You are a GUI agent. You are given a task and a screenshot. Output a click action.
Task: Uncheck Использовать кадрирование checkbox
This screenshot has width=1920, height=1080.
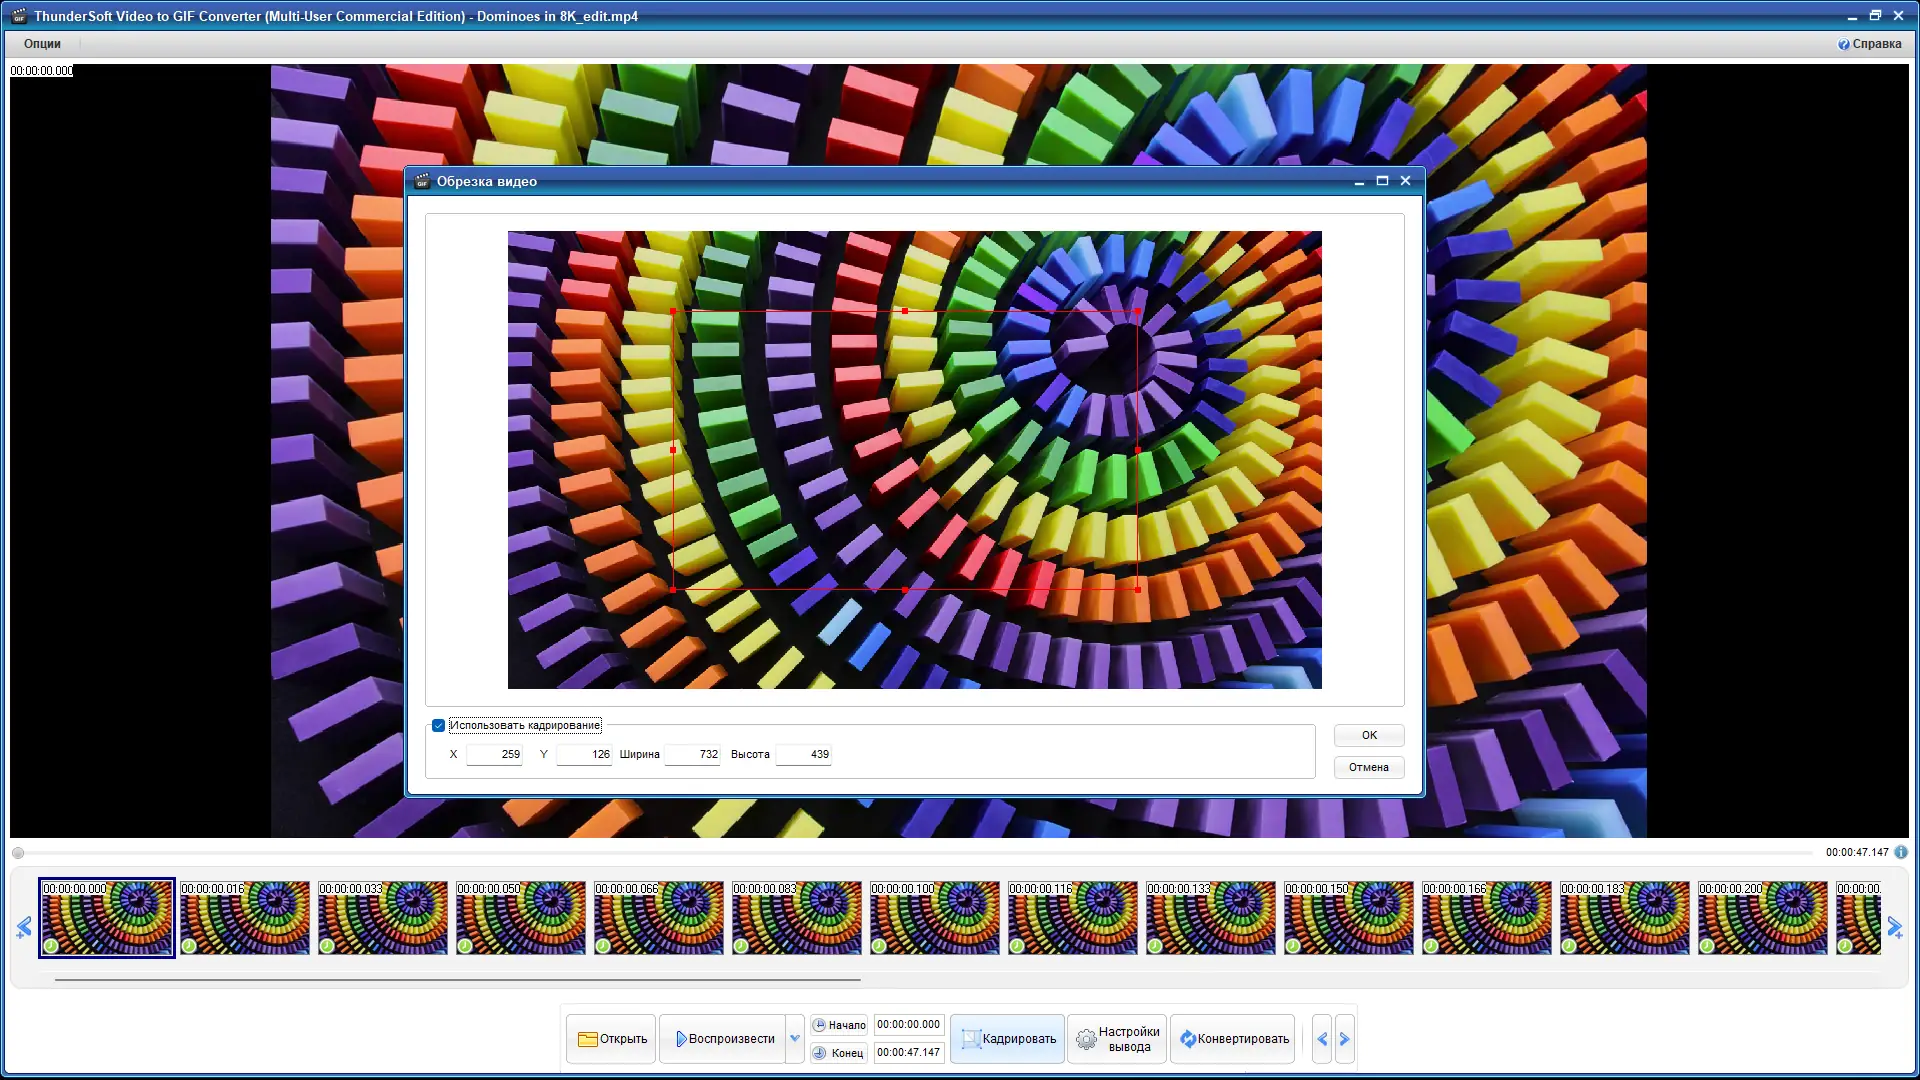[x=438, y=725]
